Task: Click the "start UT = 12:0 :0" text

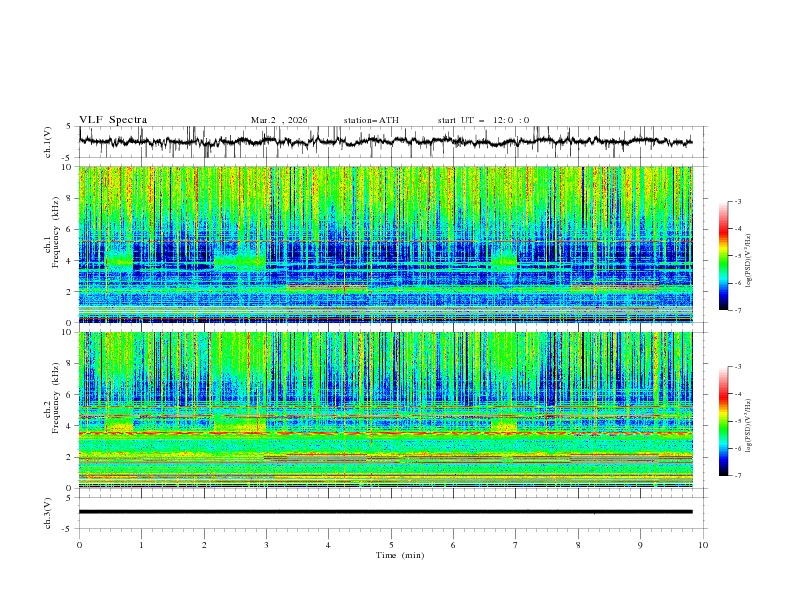Action: pos(483,120)
